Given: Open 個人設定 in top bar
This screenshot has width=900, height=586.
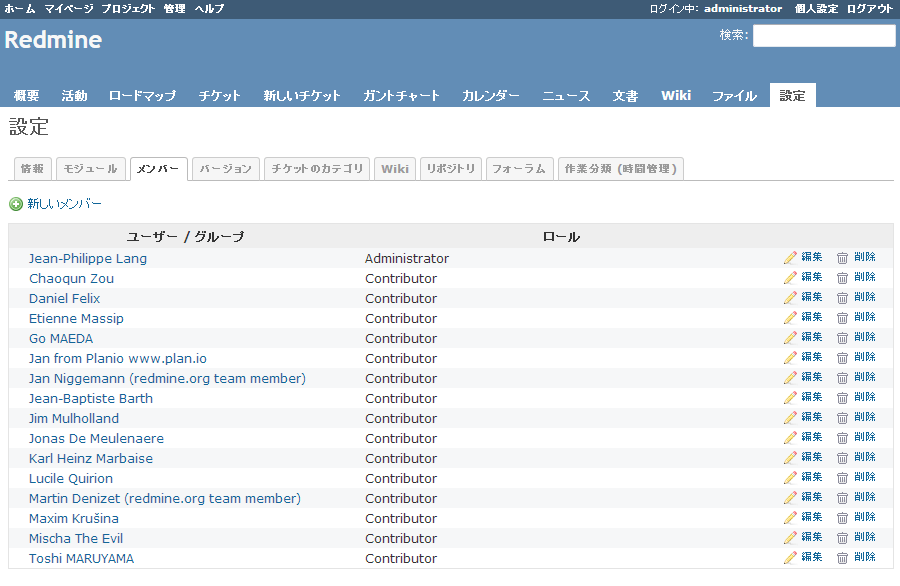Looking at the screenshot, I should tap(816, 9).
